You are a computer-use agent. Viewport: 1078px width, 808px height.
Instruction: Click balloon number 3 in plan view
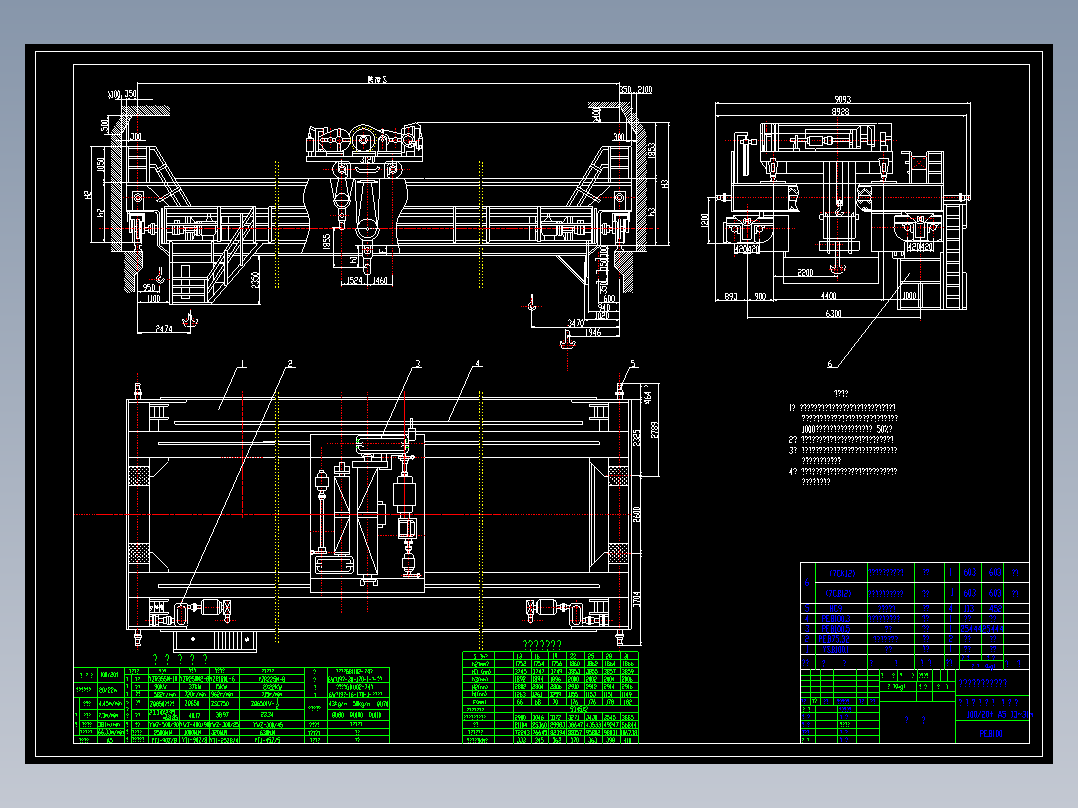(x=417, y=364)
